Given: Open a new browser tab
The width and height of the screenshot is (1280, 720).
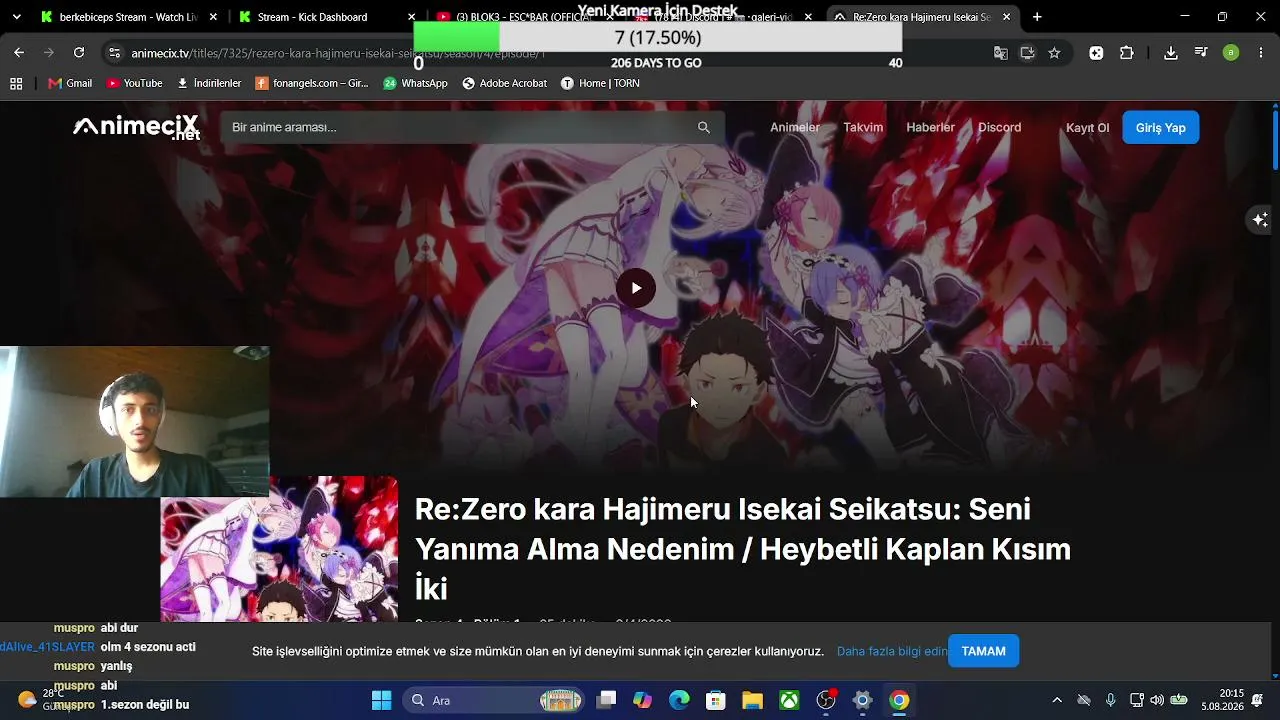Looking at the screenshot, I should [1037, 17].
